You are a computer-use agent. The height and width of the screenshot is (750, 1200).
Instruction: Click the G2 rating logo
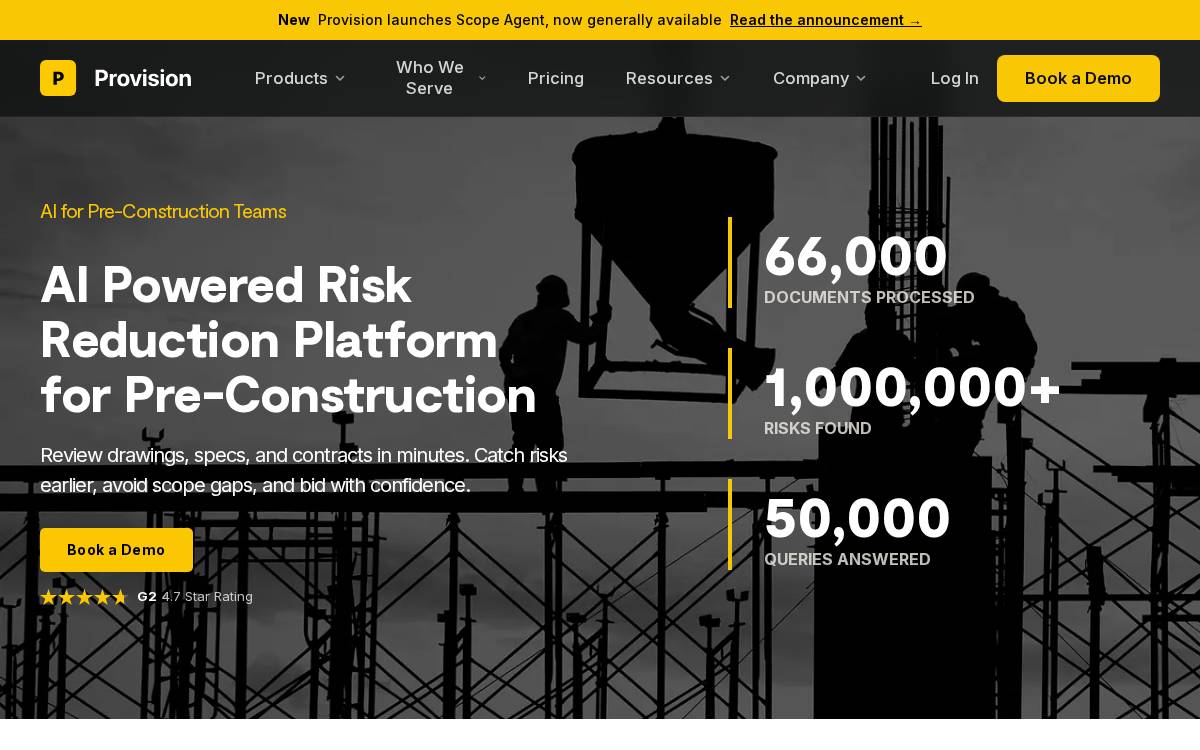click(147, 597)
